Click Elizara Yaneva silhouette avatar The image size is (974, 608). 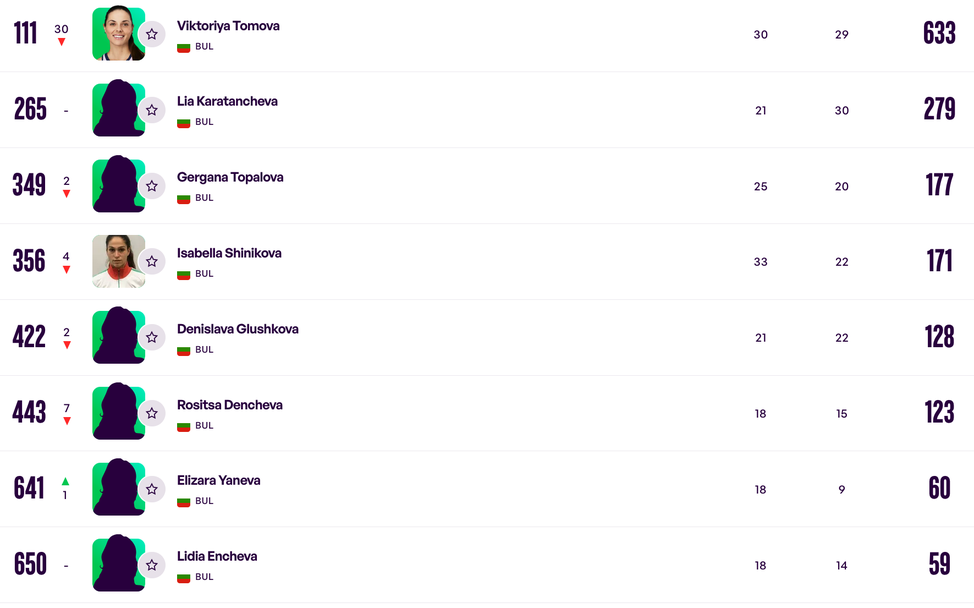point(116,488)
